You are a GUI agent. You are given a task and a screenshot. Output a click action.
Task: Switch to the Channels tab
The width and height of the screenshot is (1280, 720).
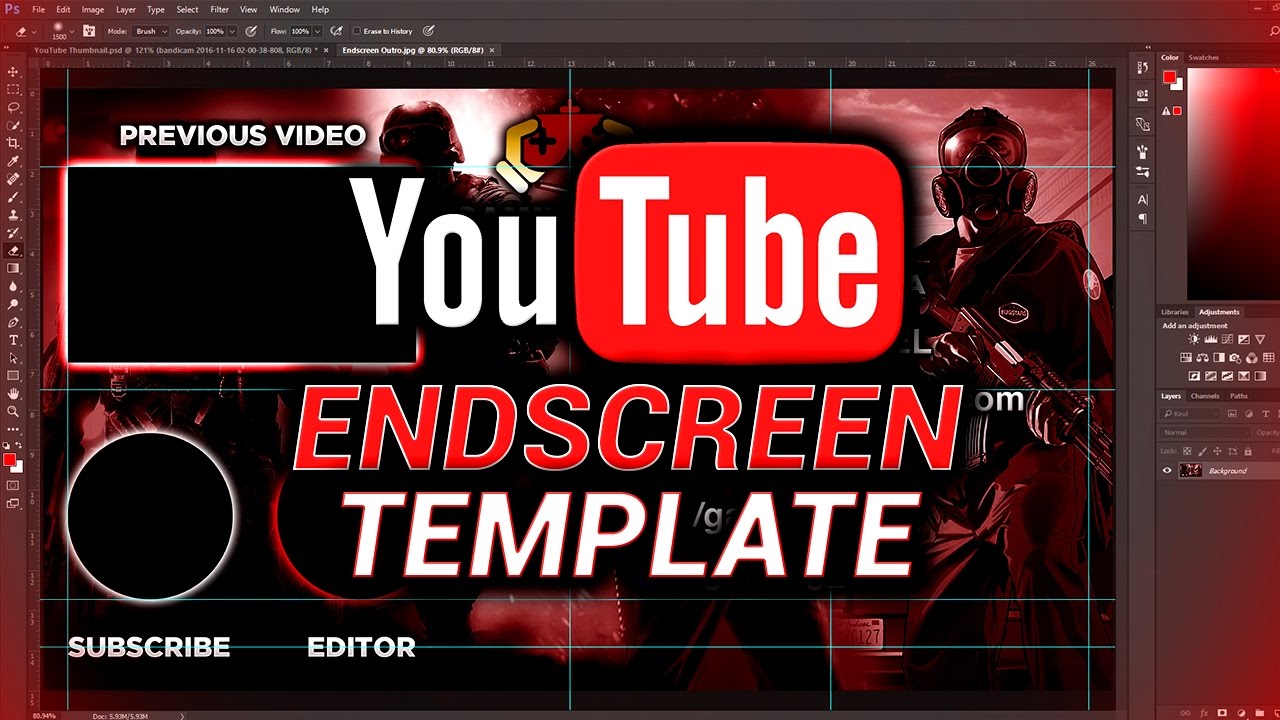1205,396
